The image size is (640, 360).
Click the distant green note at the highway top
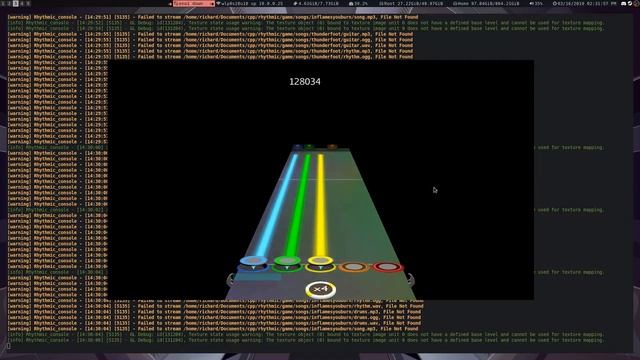coord(309,147)
